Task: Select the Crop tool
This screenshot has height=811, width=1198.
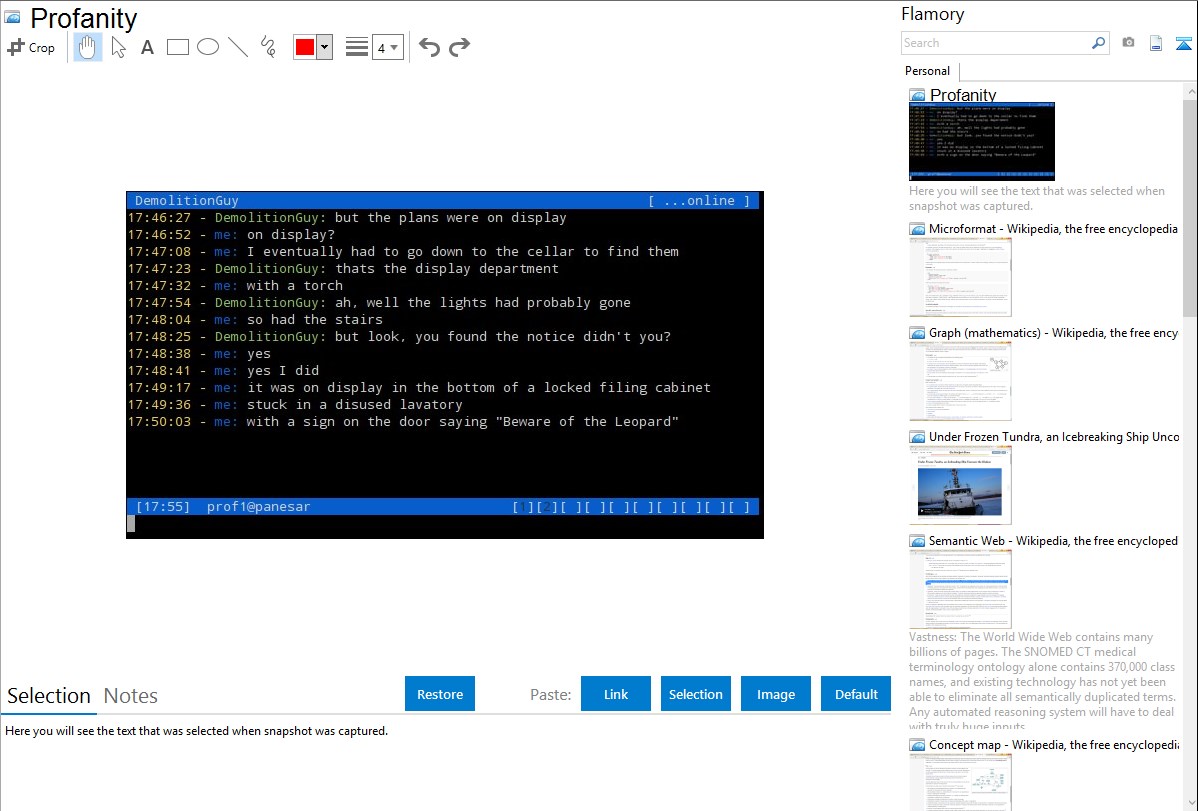Action: (31, 47)
